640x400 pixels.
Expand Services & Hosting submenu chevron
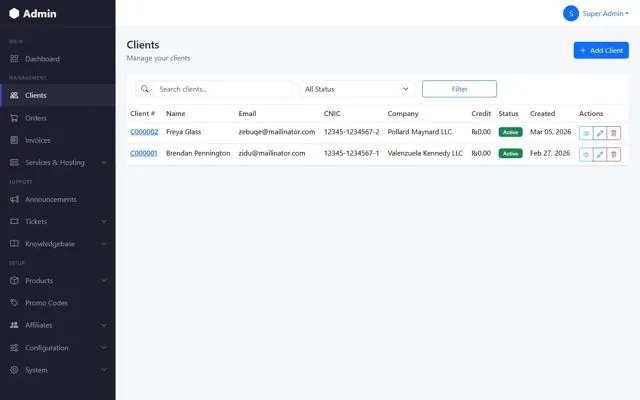point(104,162)
